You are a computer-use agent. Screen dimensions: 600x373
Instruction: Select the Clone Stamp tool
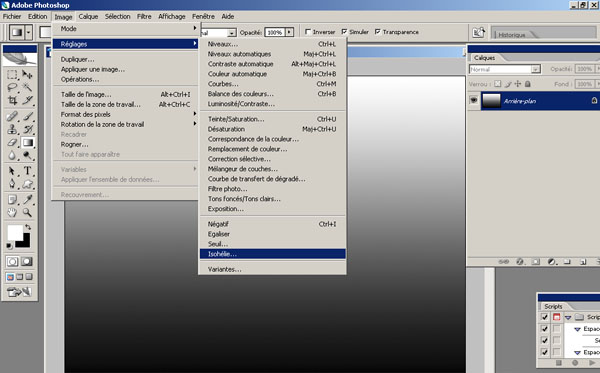12,129
